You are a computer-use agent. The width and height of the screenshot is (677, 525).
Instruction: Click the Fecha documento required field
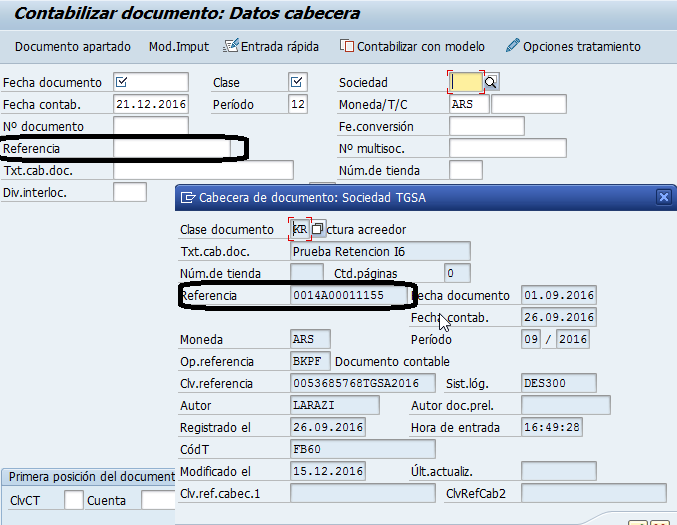150,82
